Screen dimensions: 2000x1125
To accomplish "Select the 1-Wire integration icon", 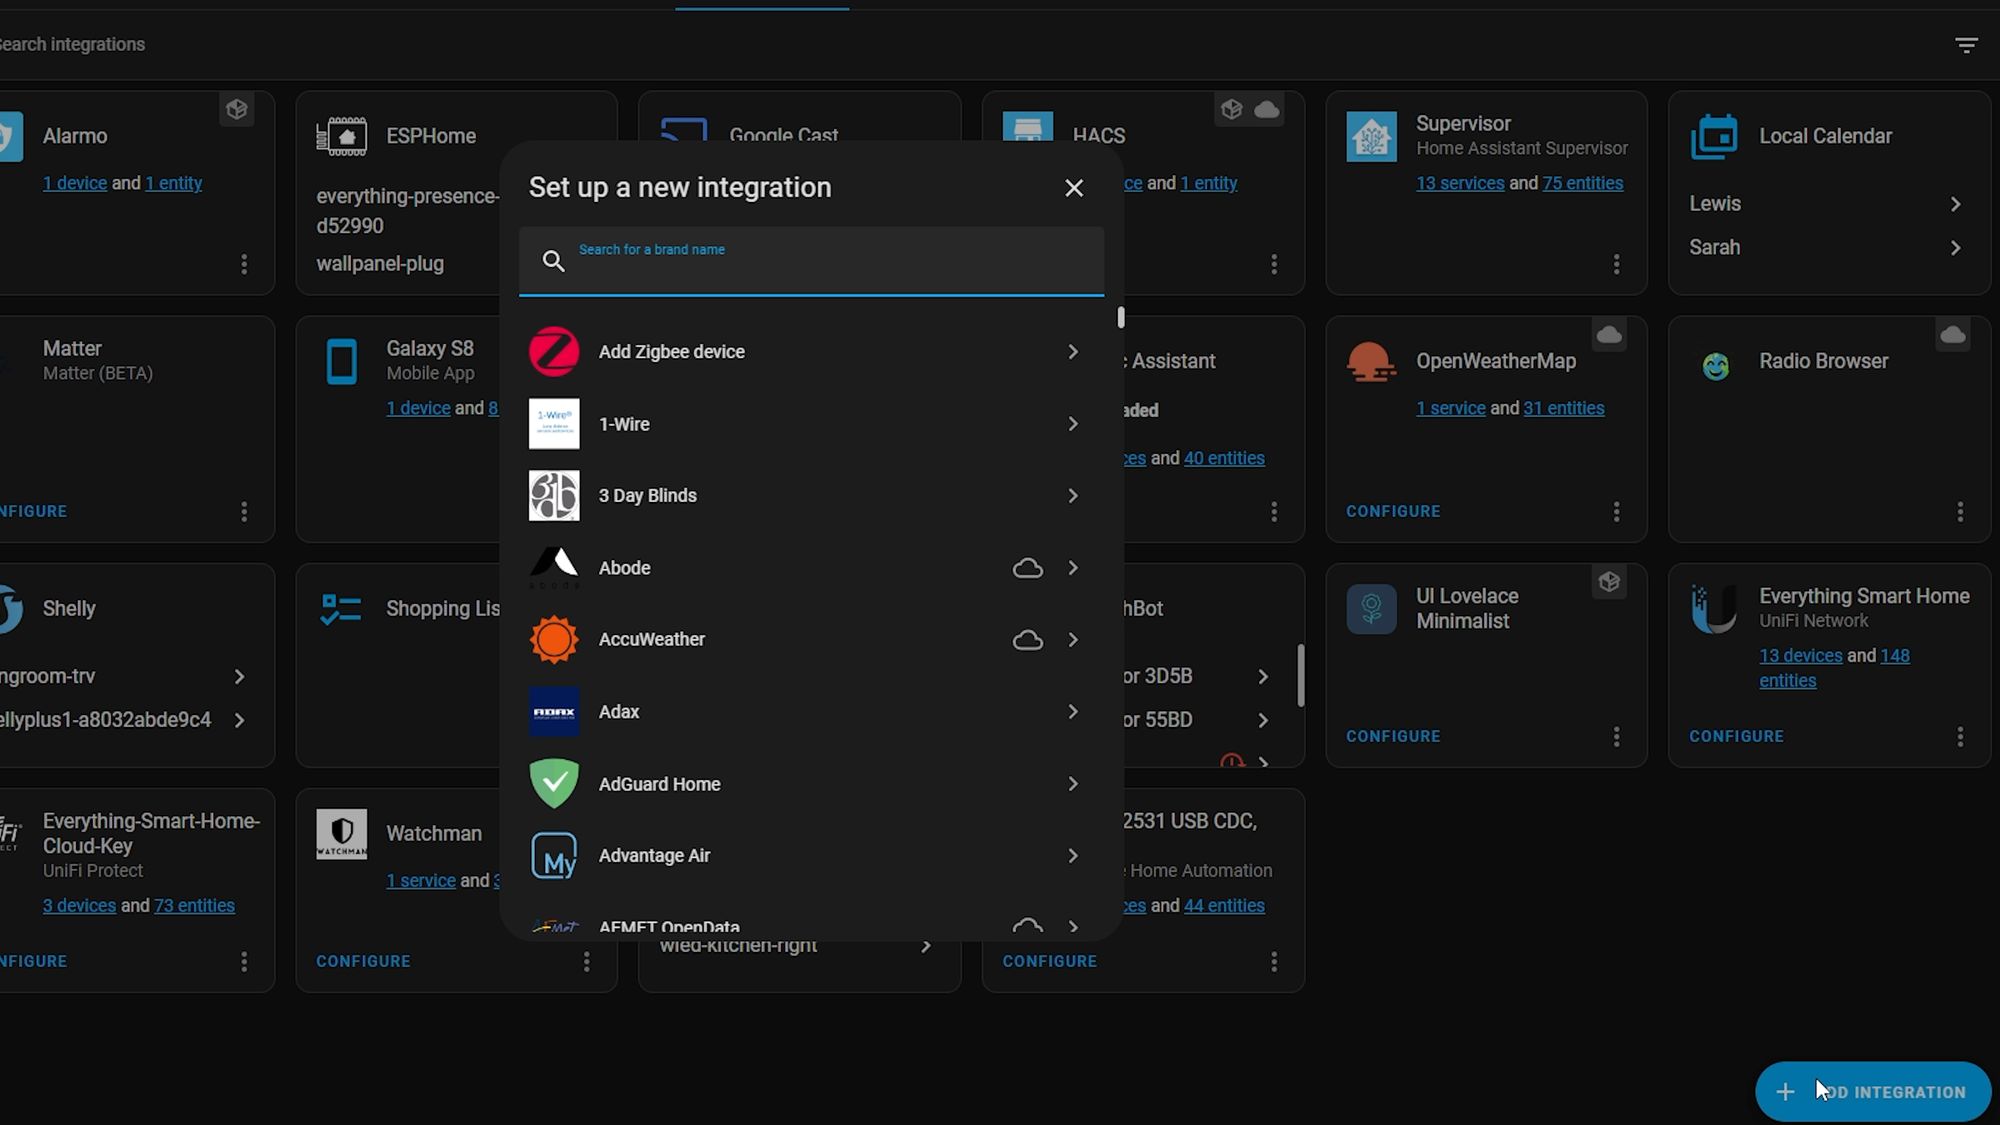I will (x=554, y=423).
